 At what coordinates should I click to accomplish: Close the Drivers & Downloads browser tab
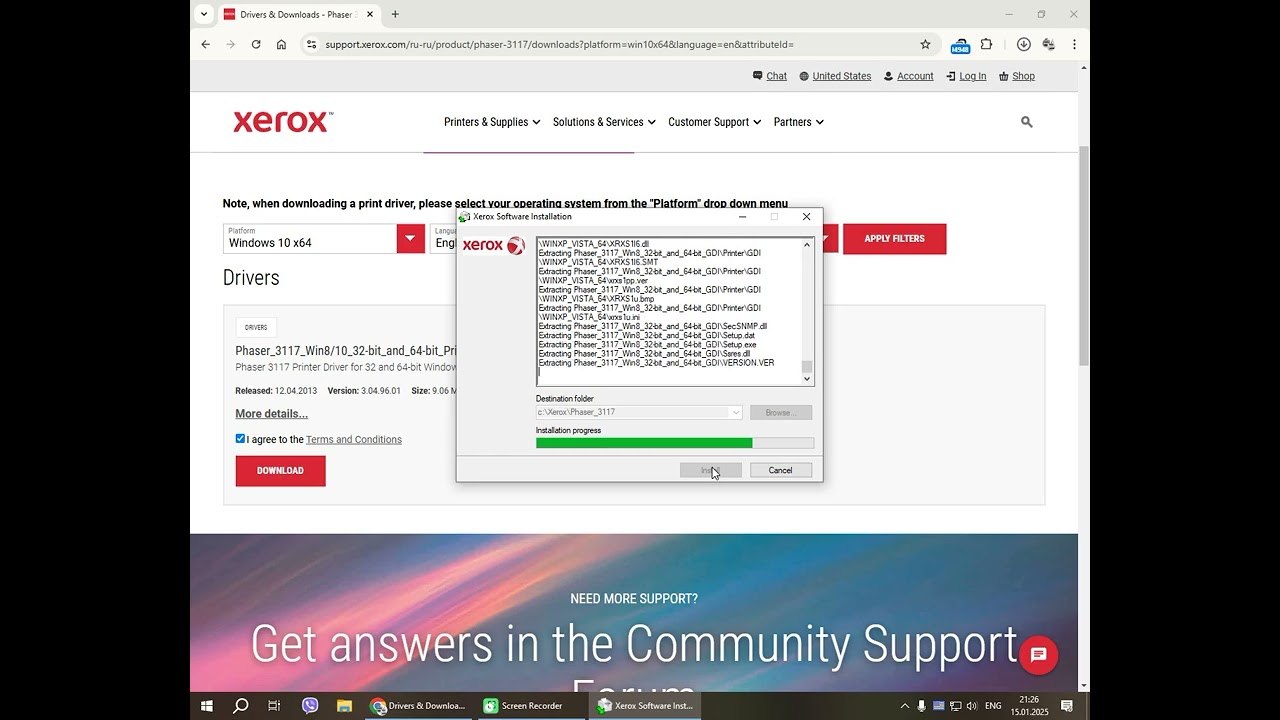pos(370,14)
